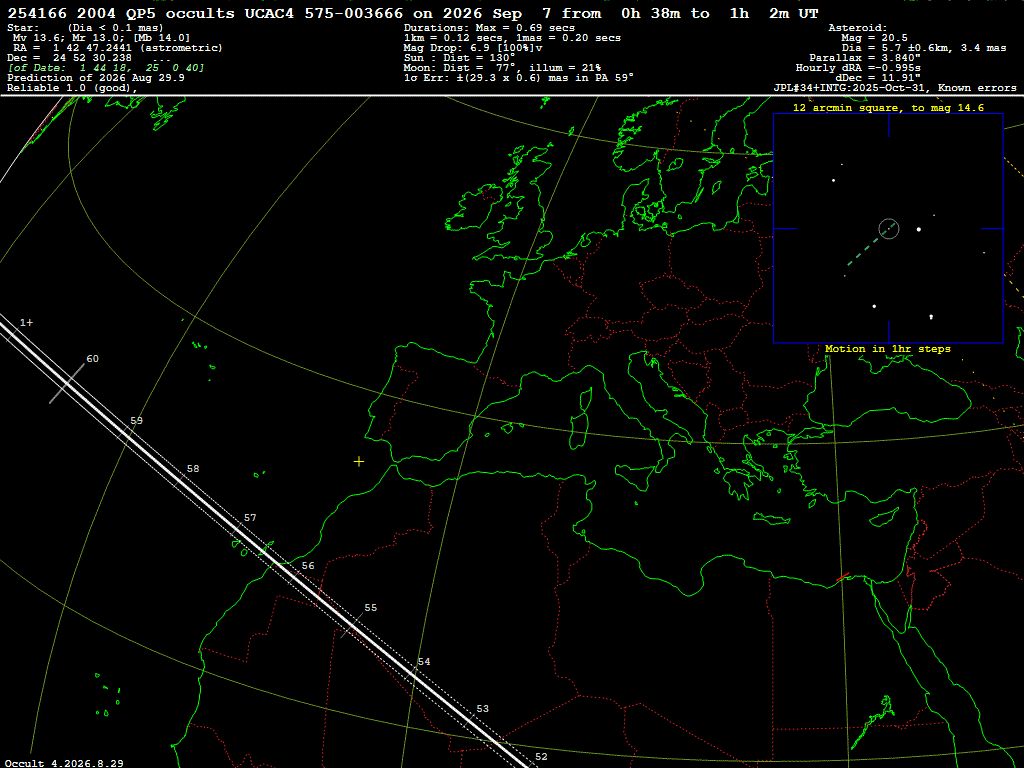The height and width of the screenshot is (768, 1024).
Task: Click time marker 53 on the path
Action: (x=482, y=709)
